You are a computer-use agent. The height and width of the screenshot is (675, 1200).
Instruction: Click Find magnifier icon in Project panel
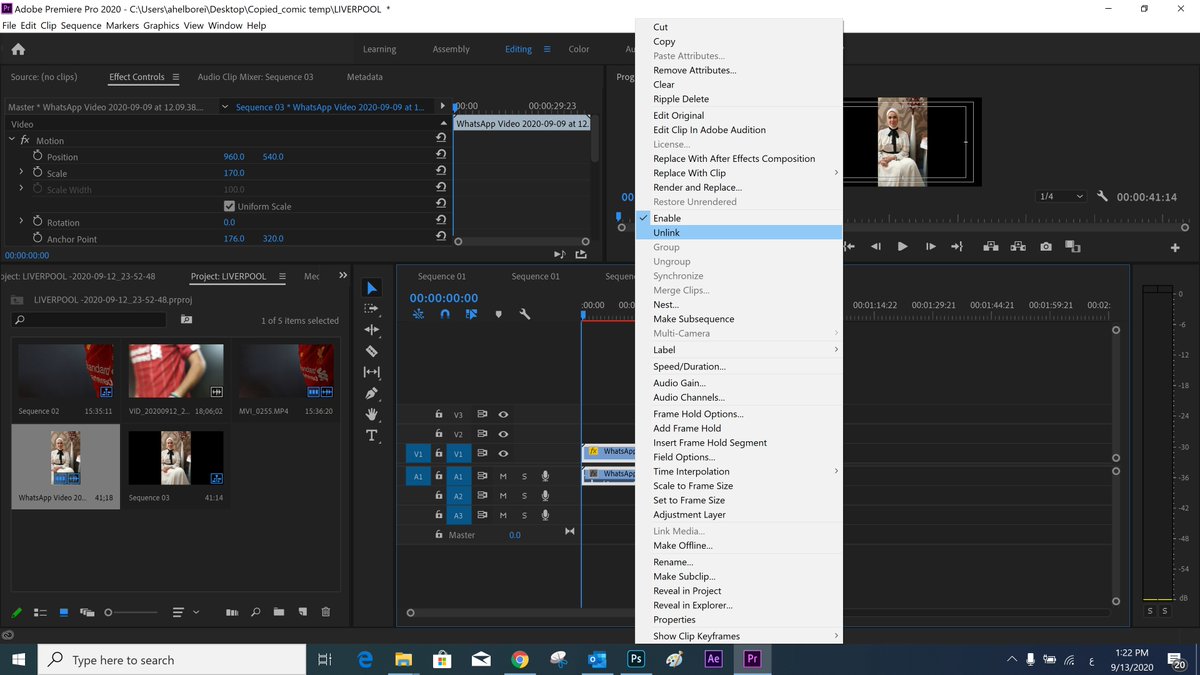click(256, 612)
